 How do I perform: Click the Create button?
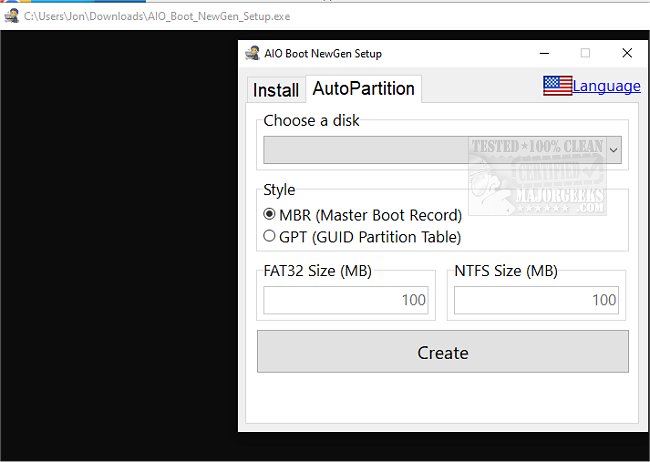click(x=443, y=352)
